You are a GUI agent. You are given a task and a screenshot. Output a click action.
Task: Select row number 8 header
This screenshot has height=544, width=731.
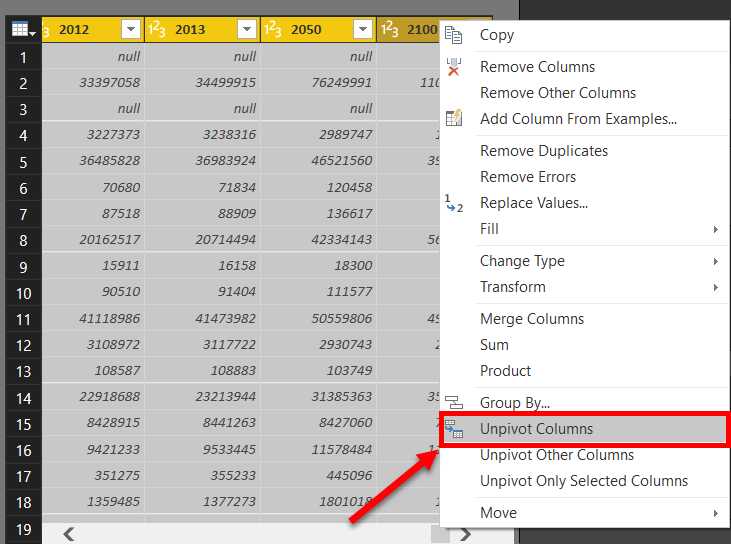21,241
